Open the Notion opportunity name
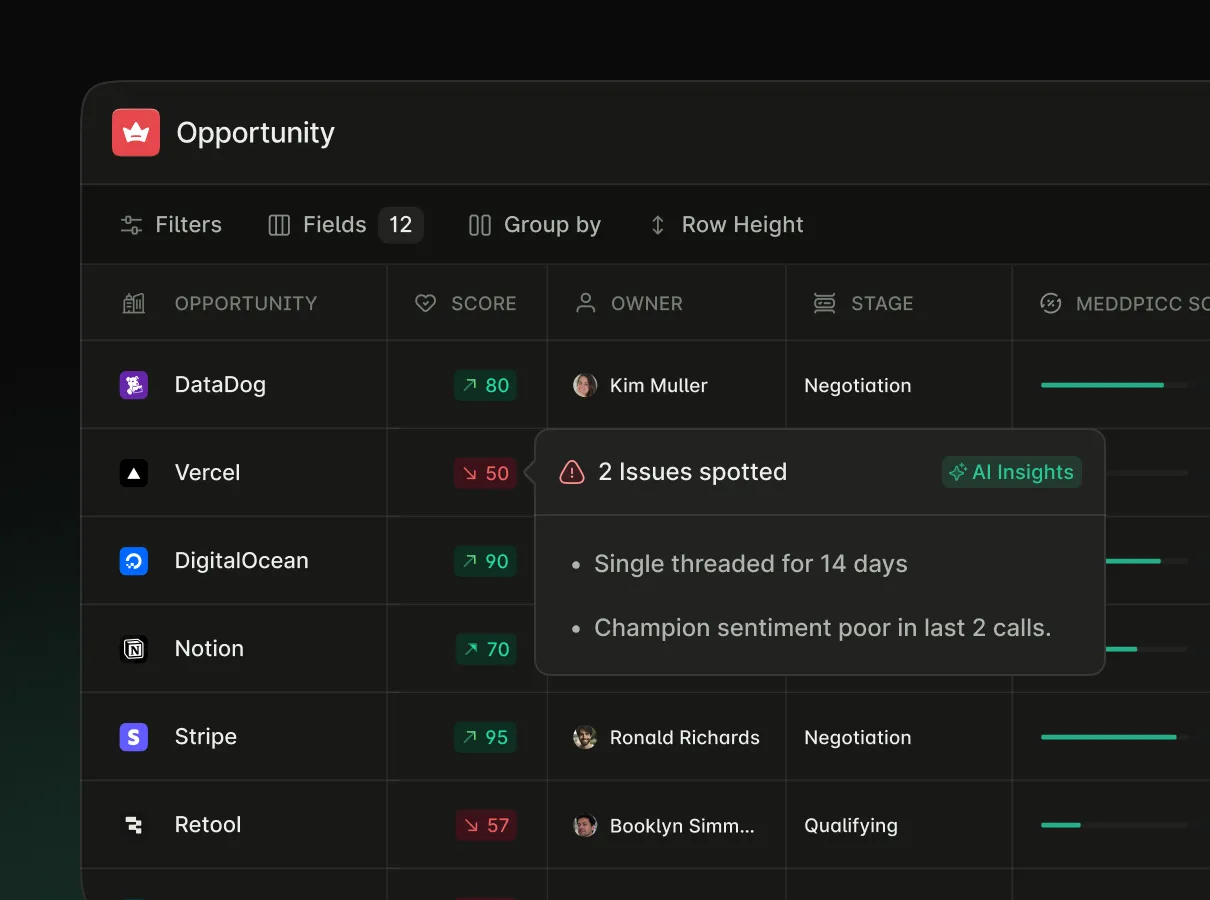The height and width of the screenshot is (900, 1210). (209, 649)
